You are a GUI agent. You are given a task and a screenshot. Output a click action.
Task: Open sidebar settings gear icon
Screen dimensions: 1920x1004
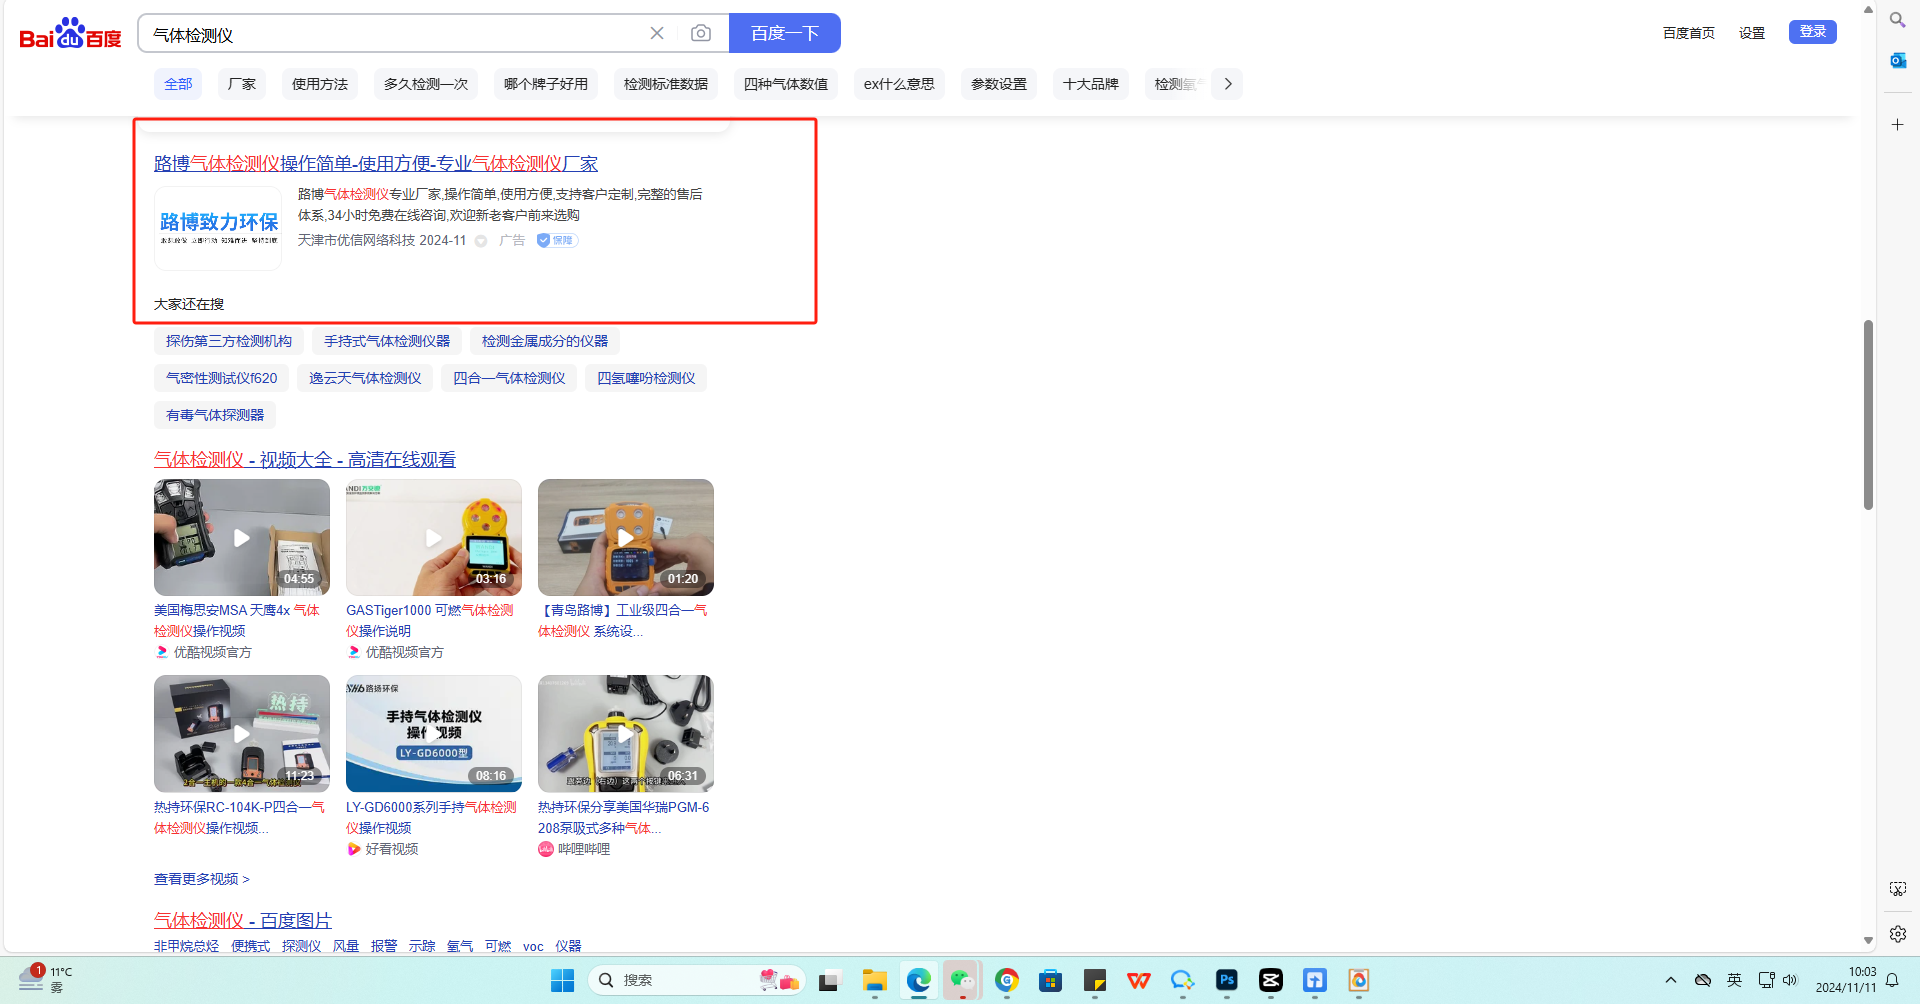1897,933
